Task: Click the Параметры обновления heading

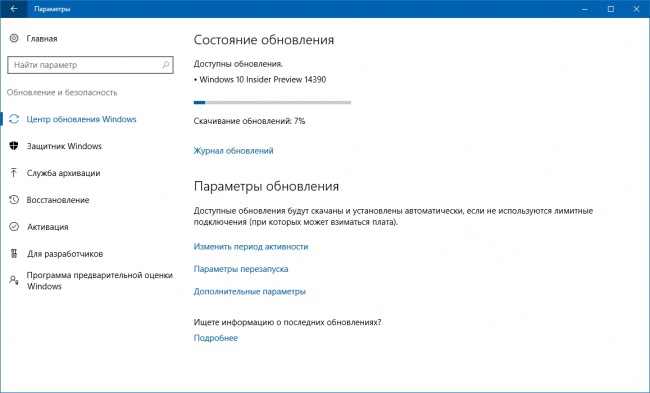Action: click(266, 186)
